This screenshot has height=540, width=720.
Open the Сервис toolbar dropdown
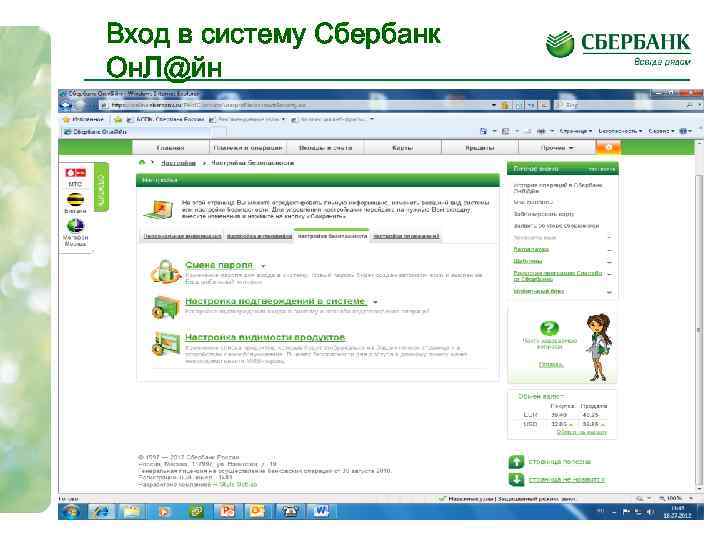pyautogui.click(x=662, y=131)
